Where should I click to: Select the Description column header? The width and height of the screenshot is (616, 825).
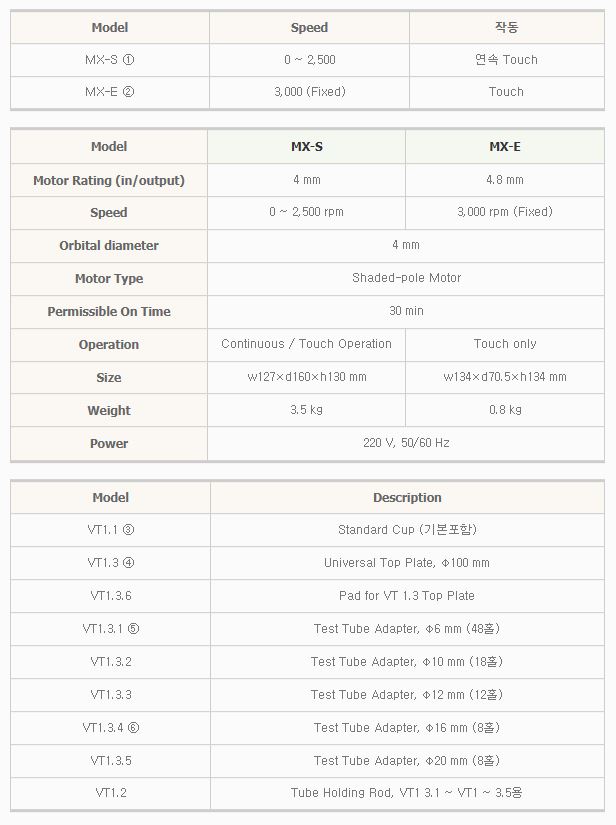click(x=407, y=497)
